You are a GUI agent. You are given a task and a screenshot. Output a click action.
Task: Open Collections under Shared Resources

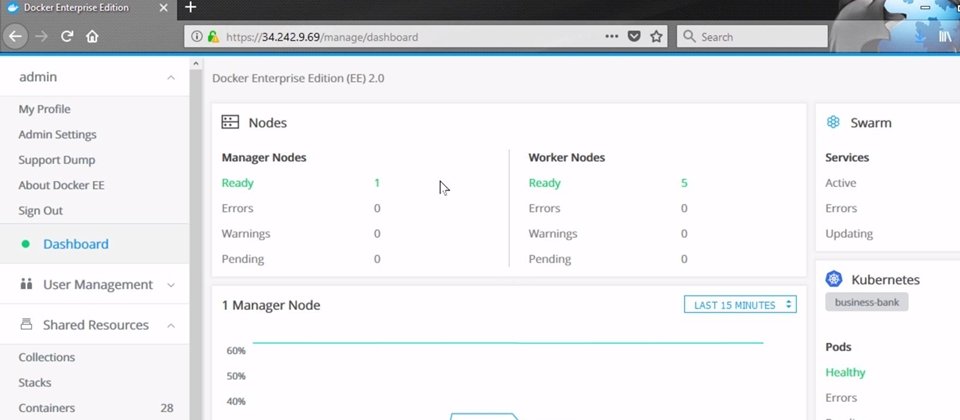pos(47,357)
